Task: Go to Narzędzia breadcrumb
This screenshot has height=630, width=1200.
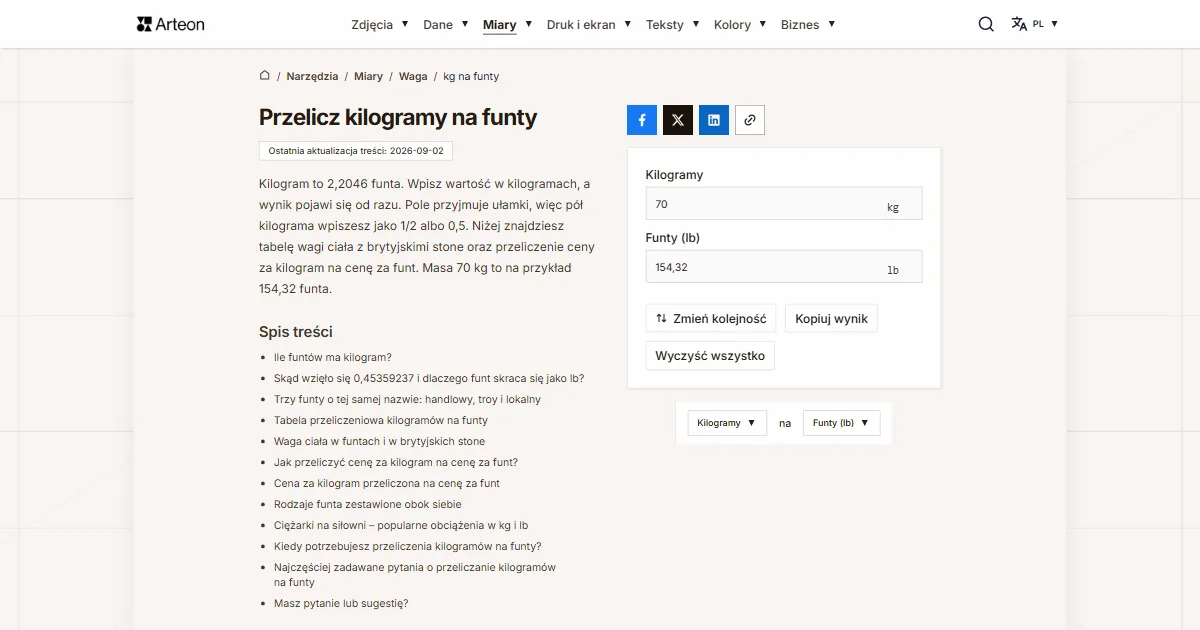Action: point(312,76)
